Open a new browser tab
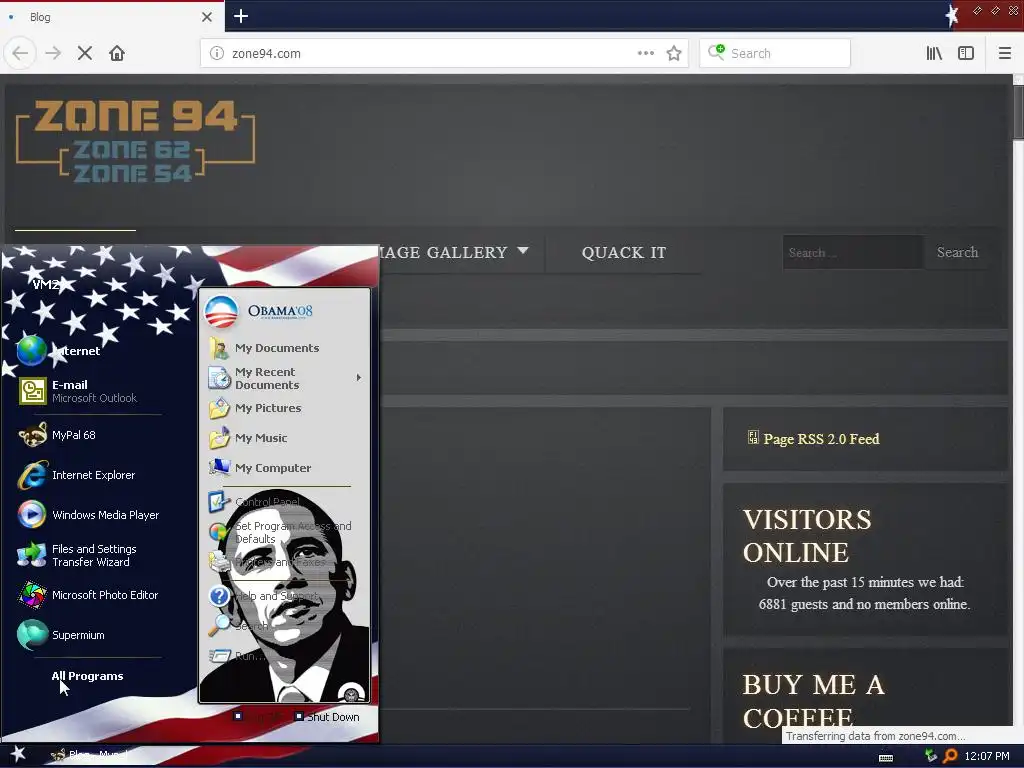This screenshot has height=768, width=1024. [240, 16]
